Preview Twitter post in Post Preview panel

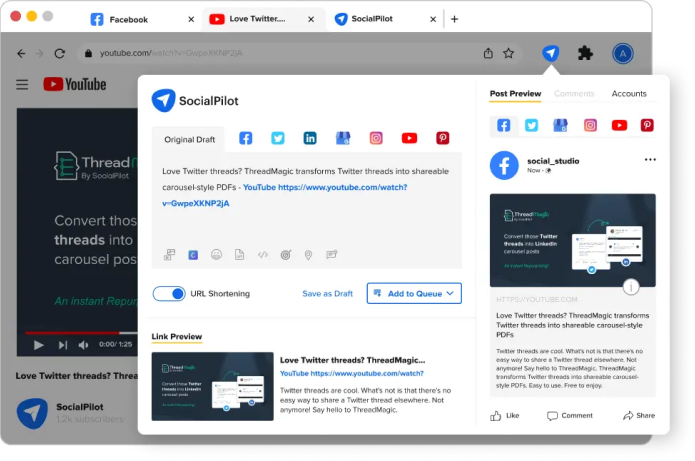click(531, 125)
